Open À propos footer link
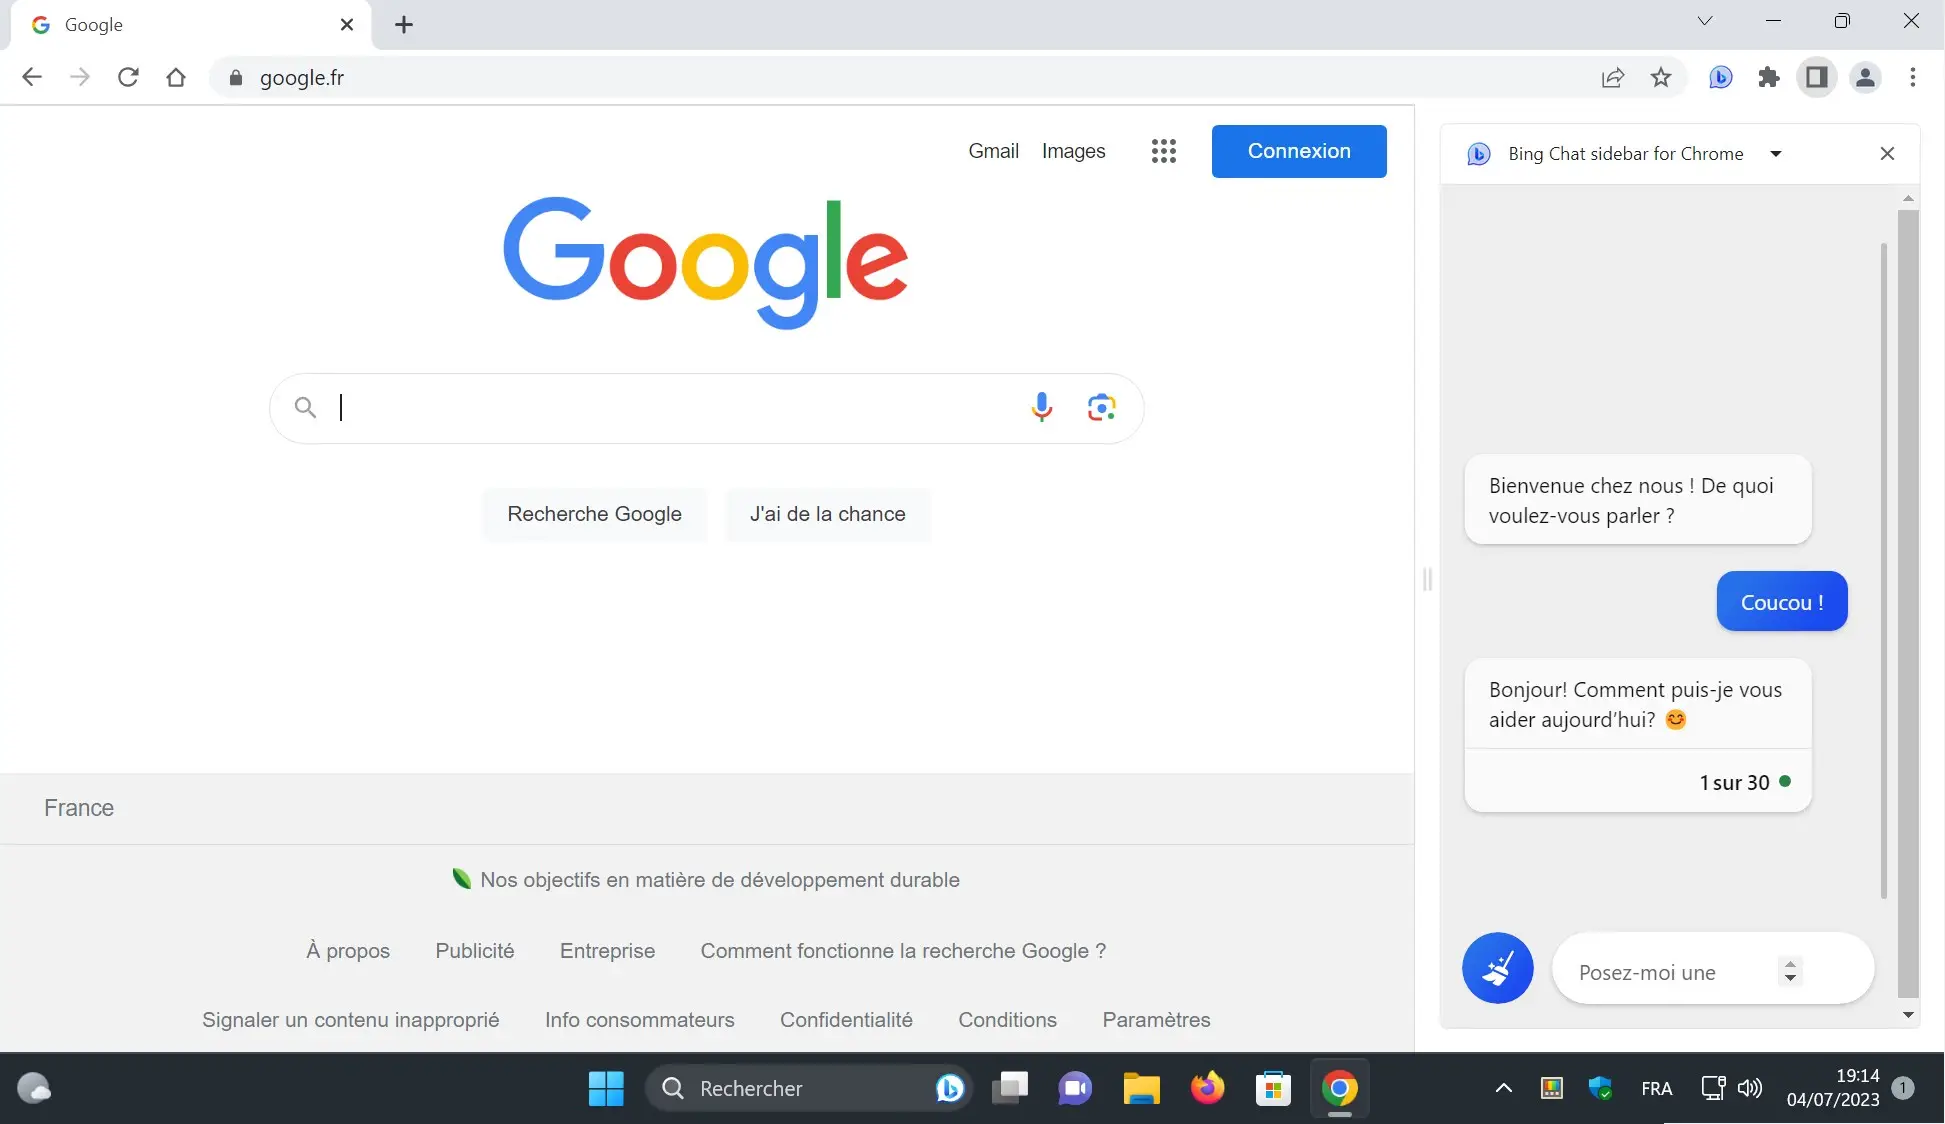Image resolution: width=1945 pixels, height=1124 pixels. pos(348,951)
